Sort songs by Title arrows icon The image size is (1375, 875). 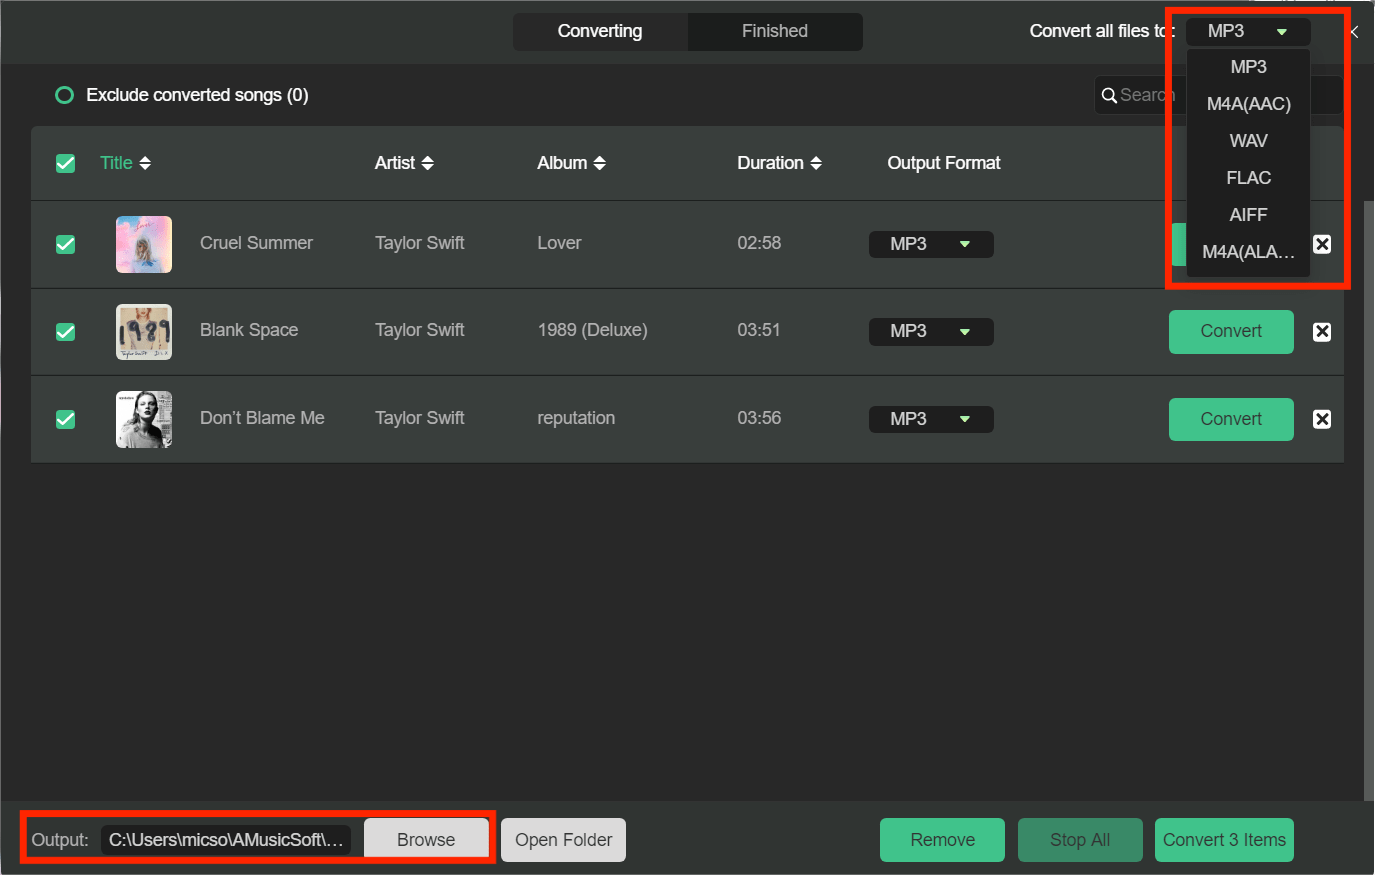click(145, 163)
